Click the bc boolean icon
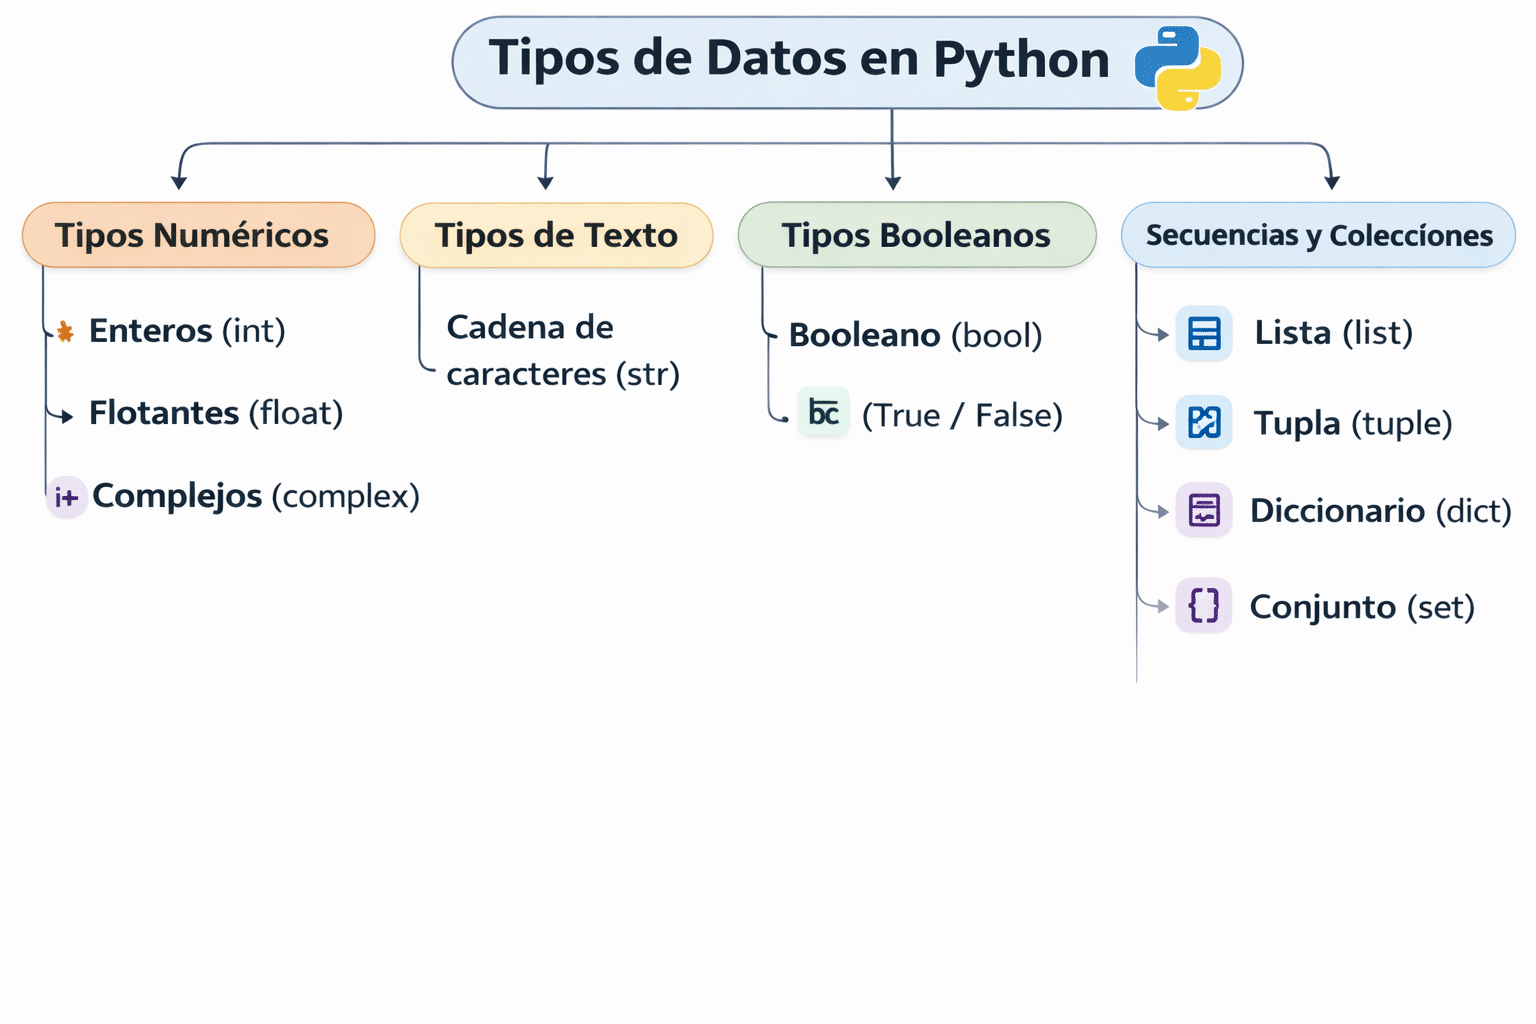Screen dimensions: 1536x1024 [x=823, y=412]
